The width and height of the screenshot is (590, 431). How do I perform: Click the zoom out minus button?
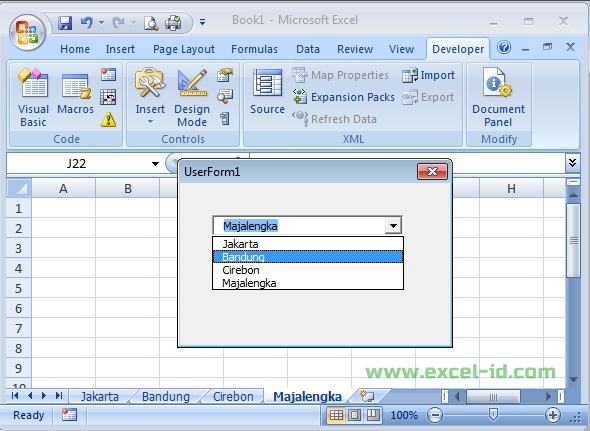[x=435, y=415]
